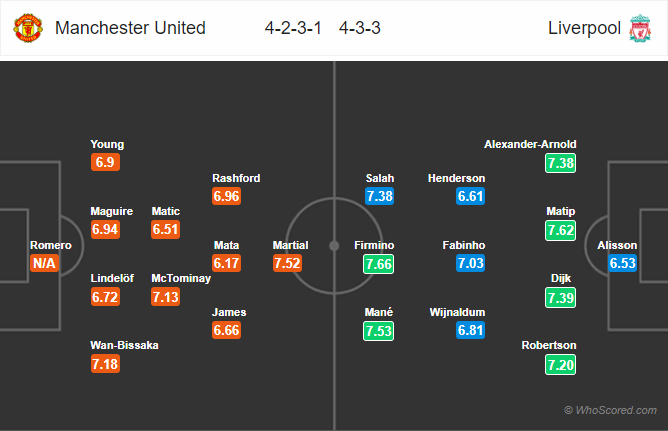This screenshot has height=431, width=668.
Task: Select the 4-3-3 formation text
Action: 360,28
